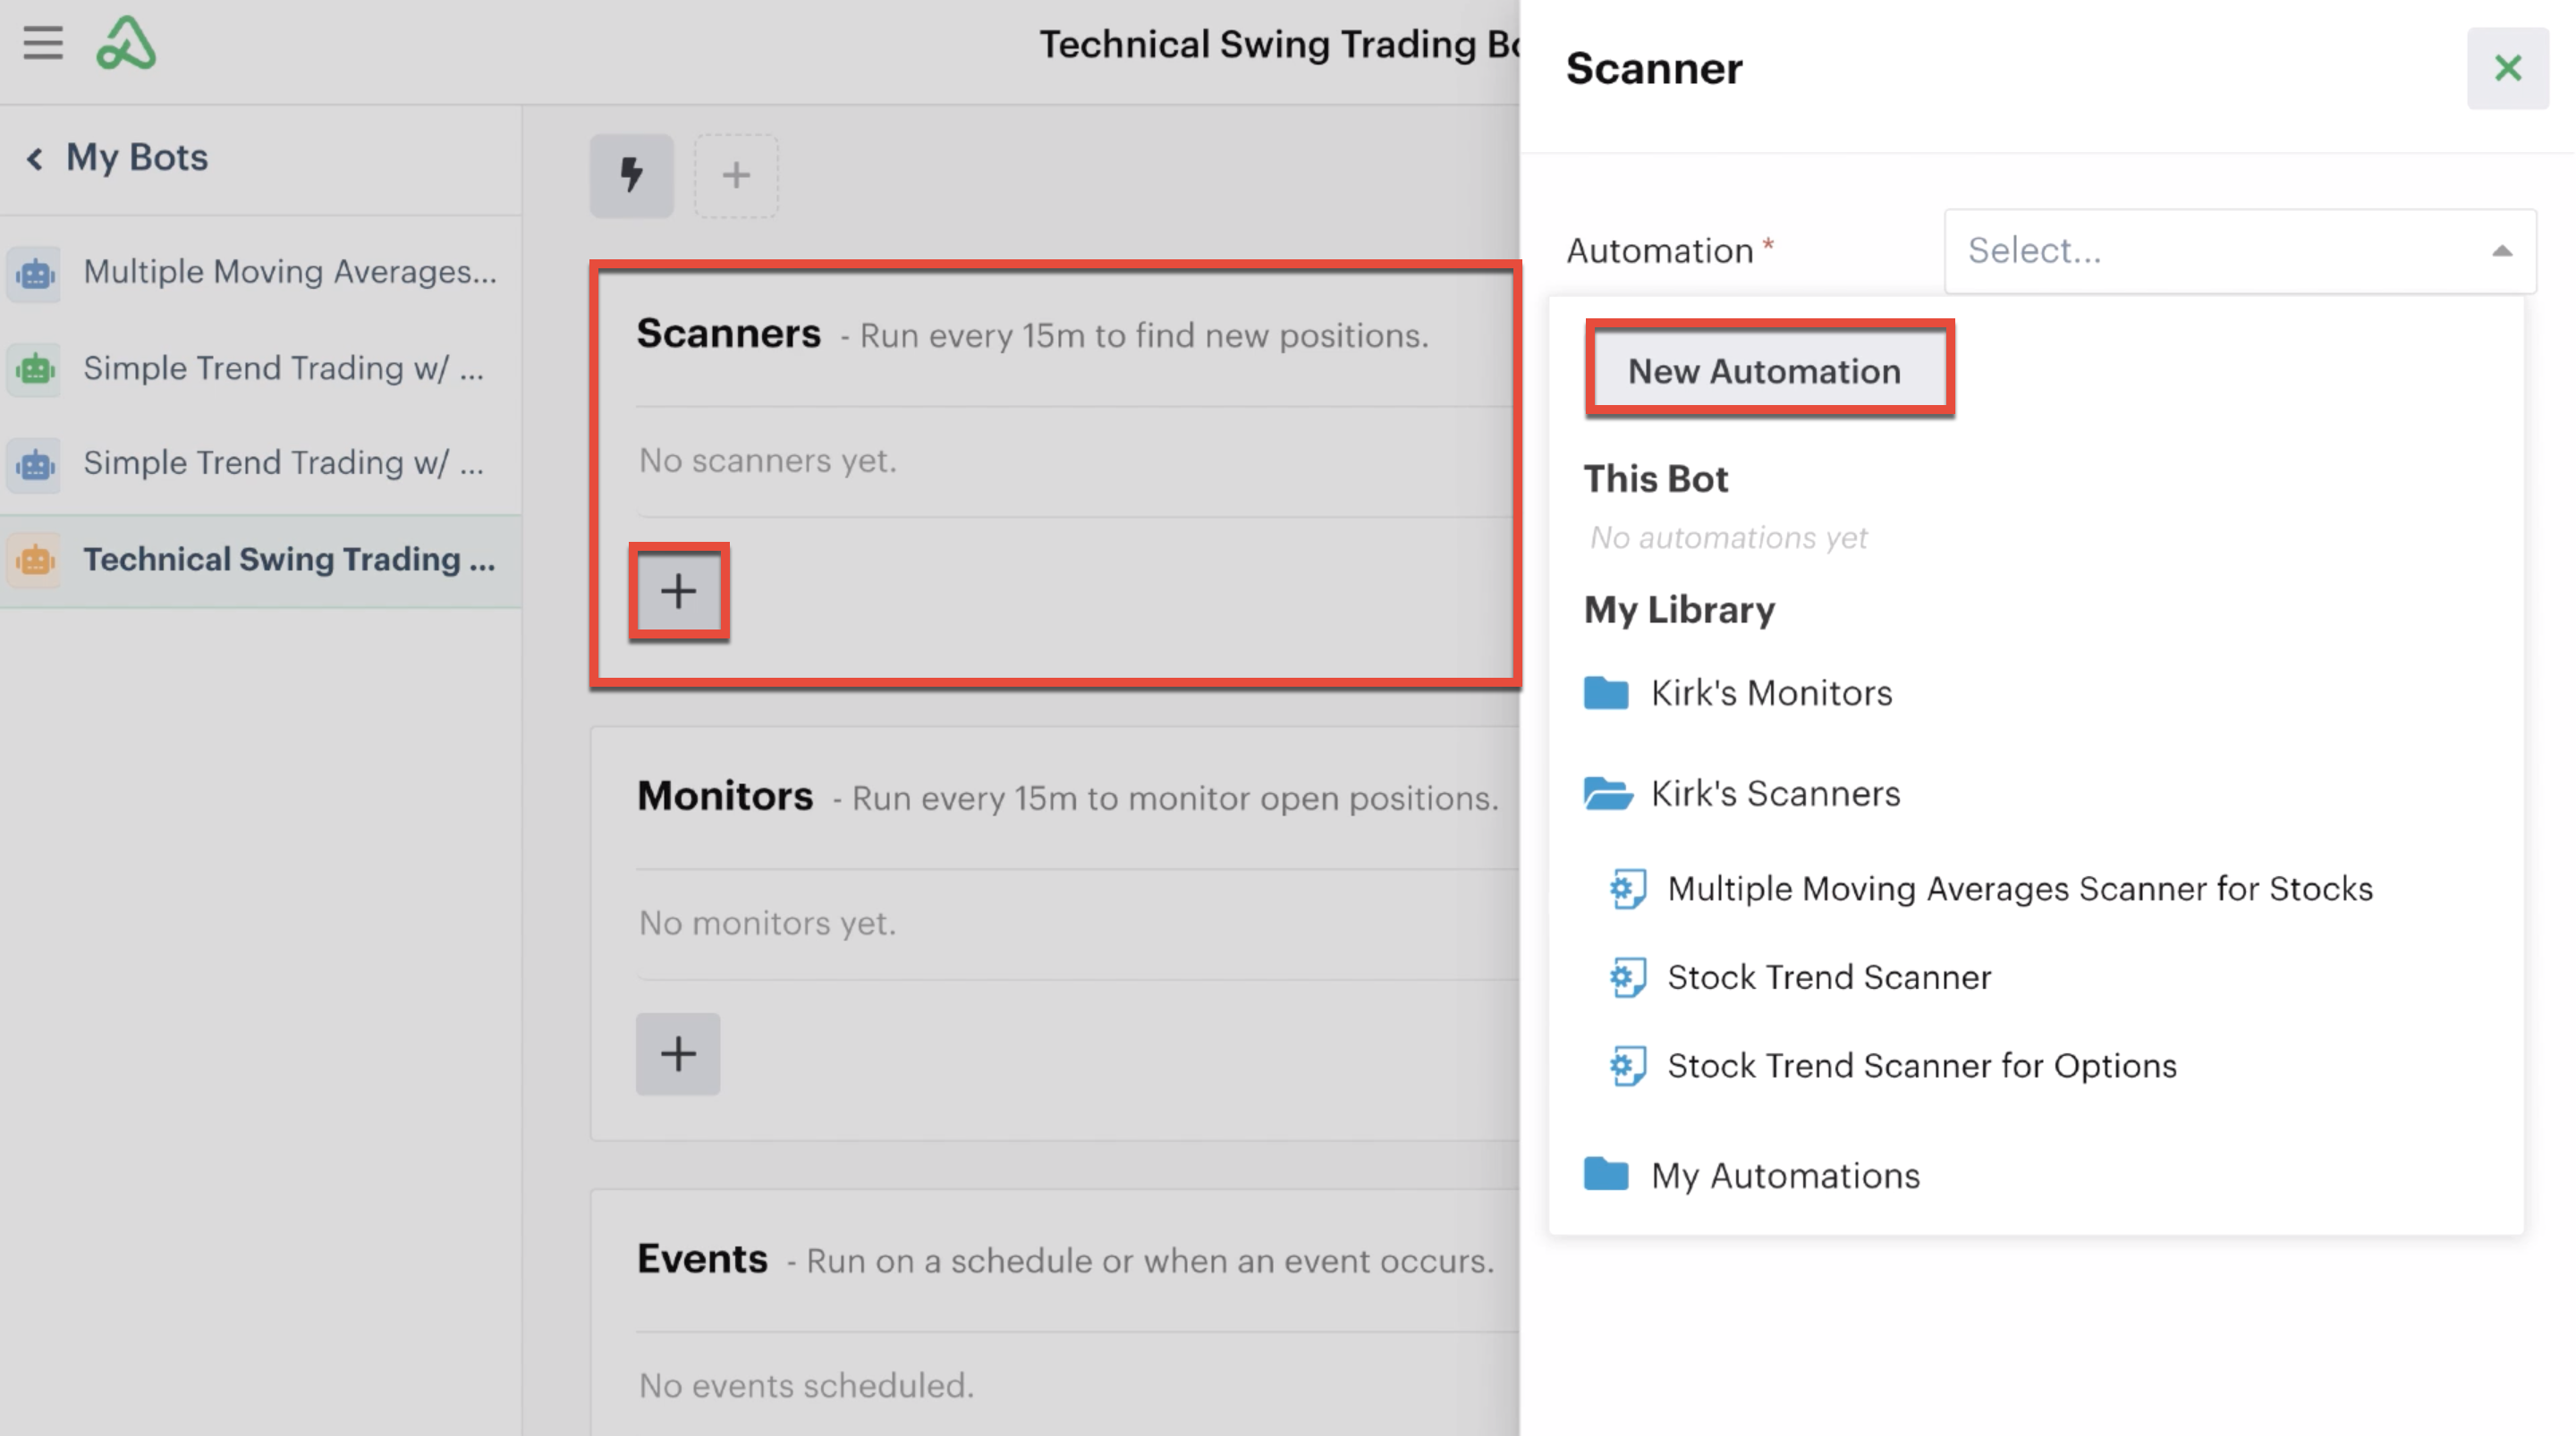Viewport: 2576px width, 1436px height.
Task: Open Multiple Moving Averages bot in sidebar
Action: coord(261,272)
